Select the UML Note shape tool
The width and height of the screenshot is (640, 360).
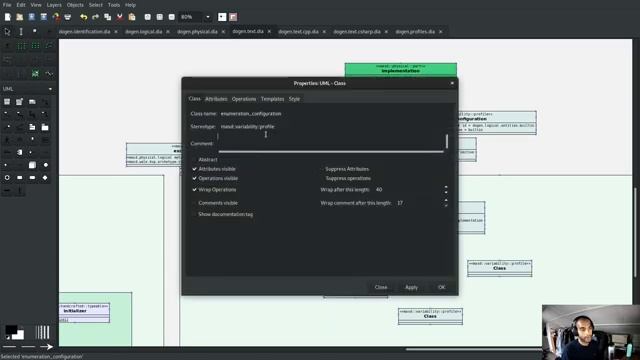[x=32, y=102]
